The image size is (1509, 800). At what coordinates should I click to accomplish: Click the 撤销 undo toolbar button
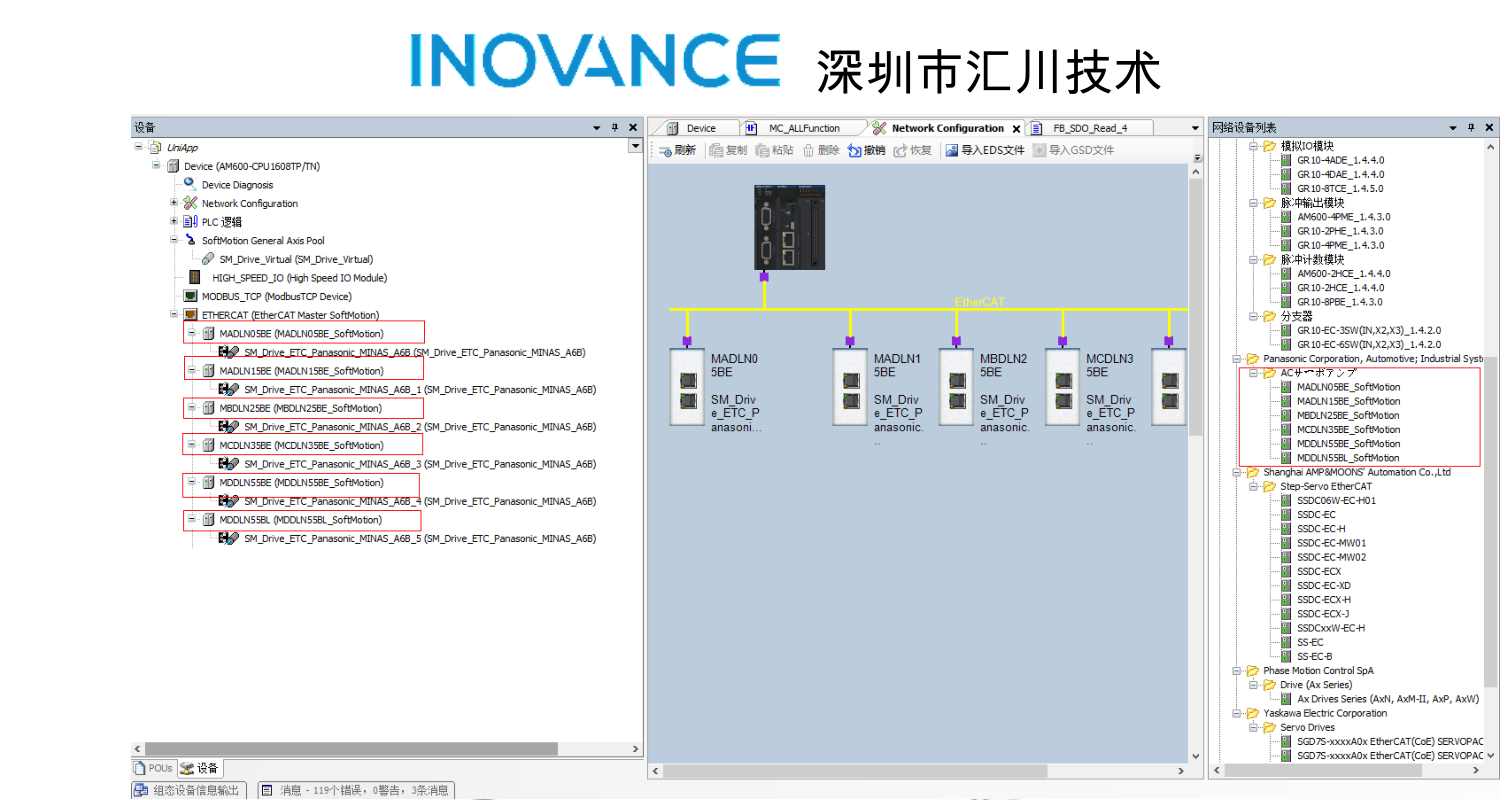(x=866, y=150)
